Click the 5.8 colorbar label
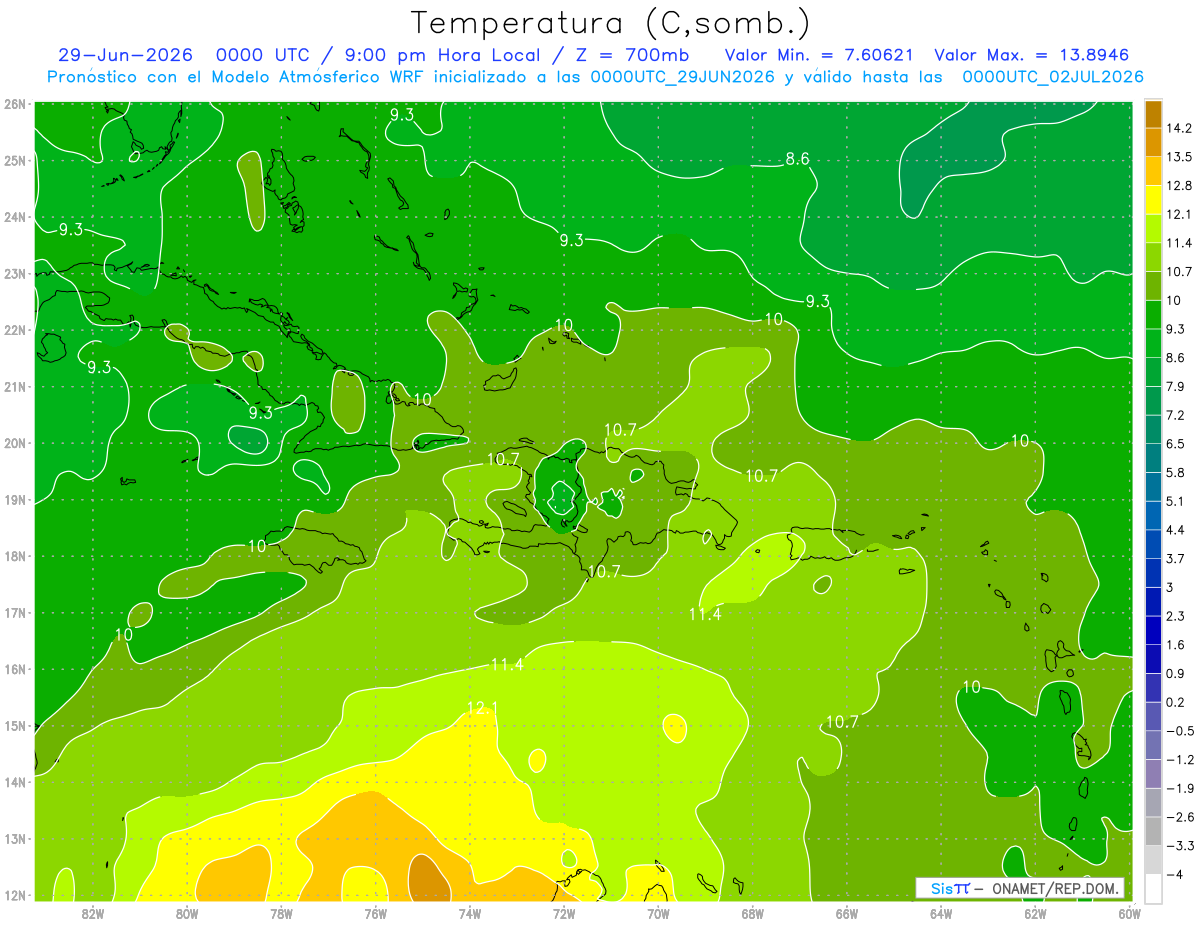Viewport: 1200px width, 927px height. coord(1176,472)
